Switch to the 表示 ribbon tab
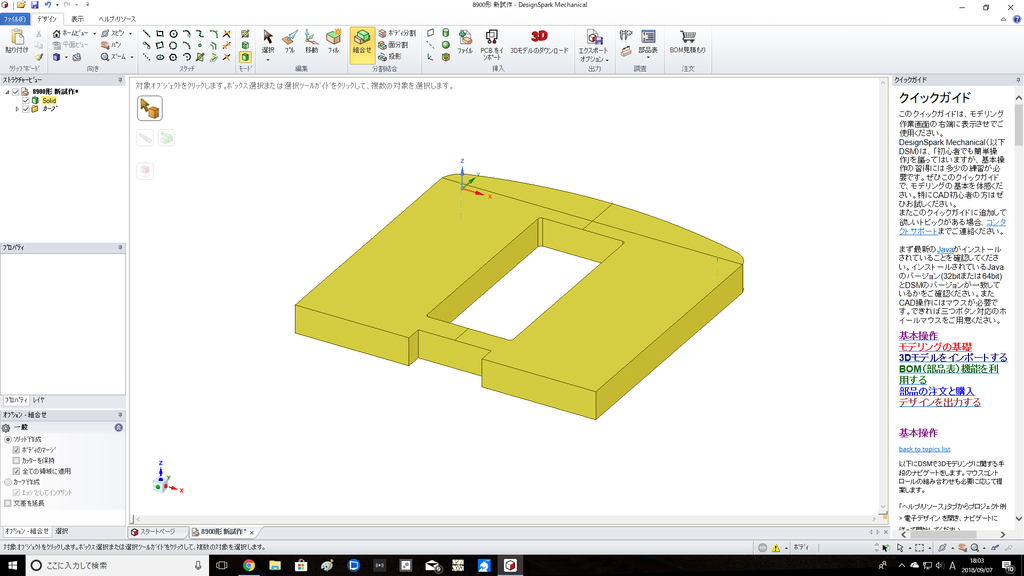 click(77, 19)
